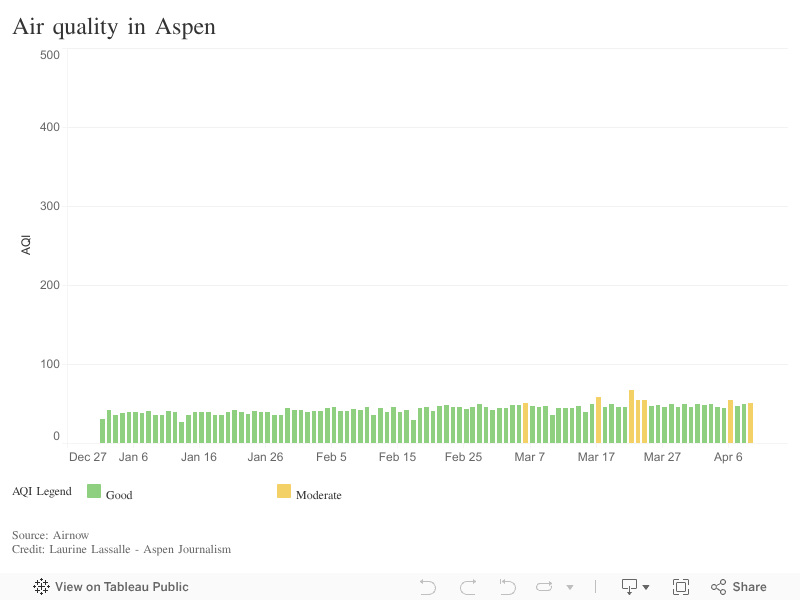Click the tallest yellow bar after Mar 17

point(632,416)
